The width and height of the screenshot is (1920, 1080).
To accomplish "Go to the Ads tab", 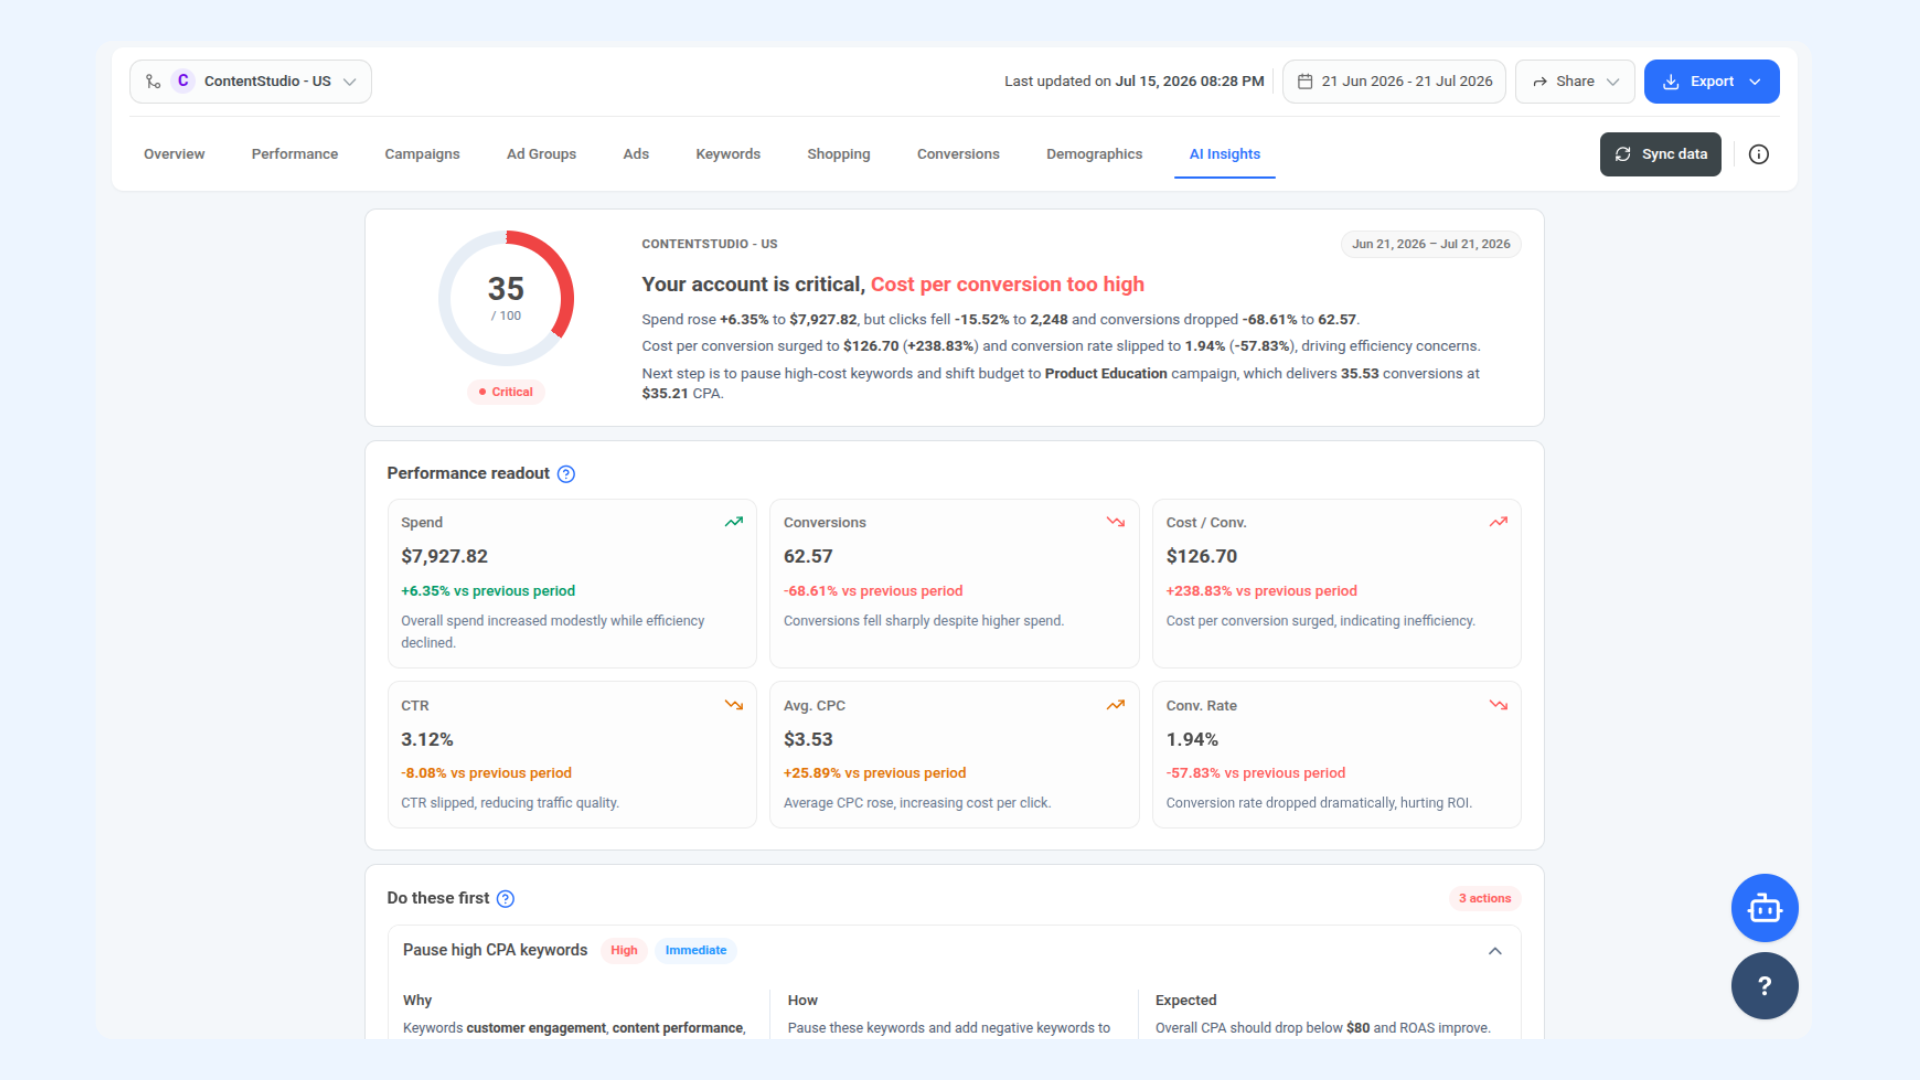I will (636, 154).
